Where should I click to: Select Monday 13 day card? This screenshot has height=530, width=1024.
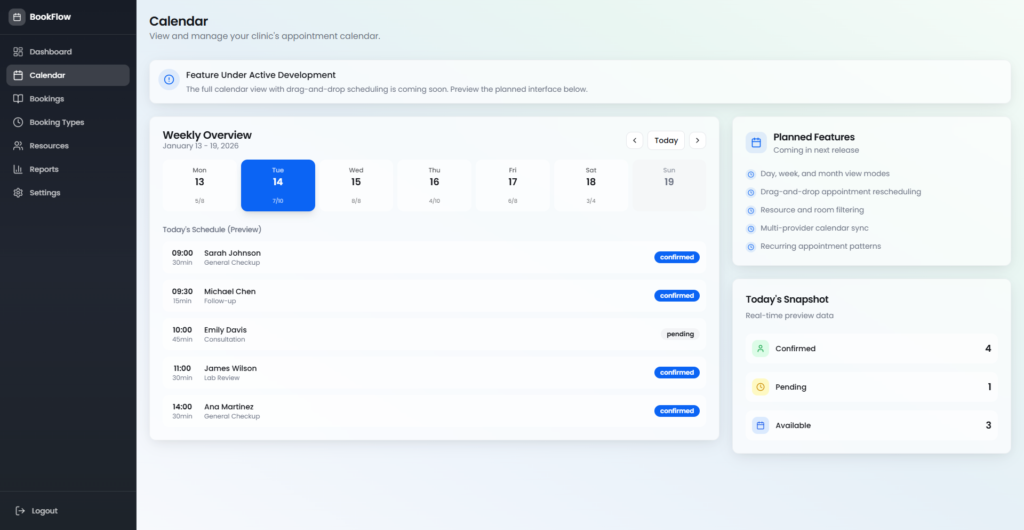pos(200,185)
